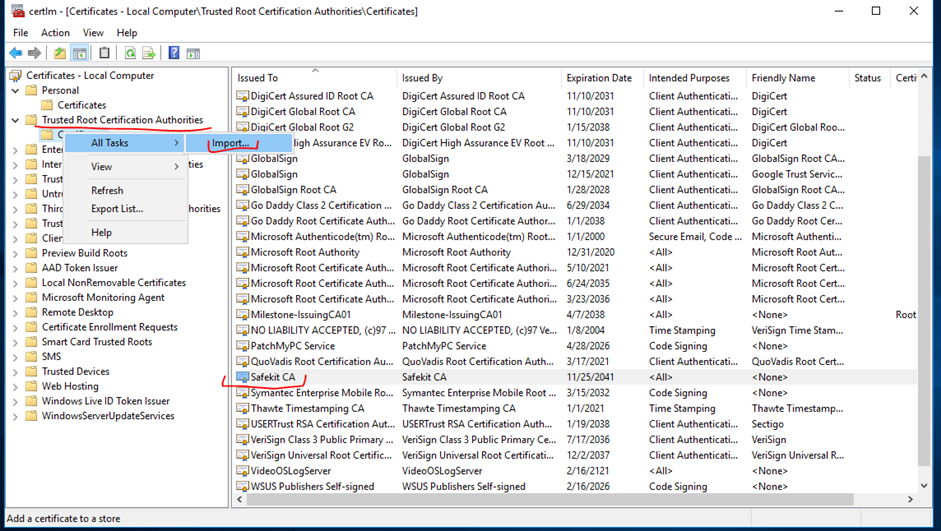Open the All Tasks submenu arrow
Viewport: 941px width, 531px height.
tap(176, 143)
